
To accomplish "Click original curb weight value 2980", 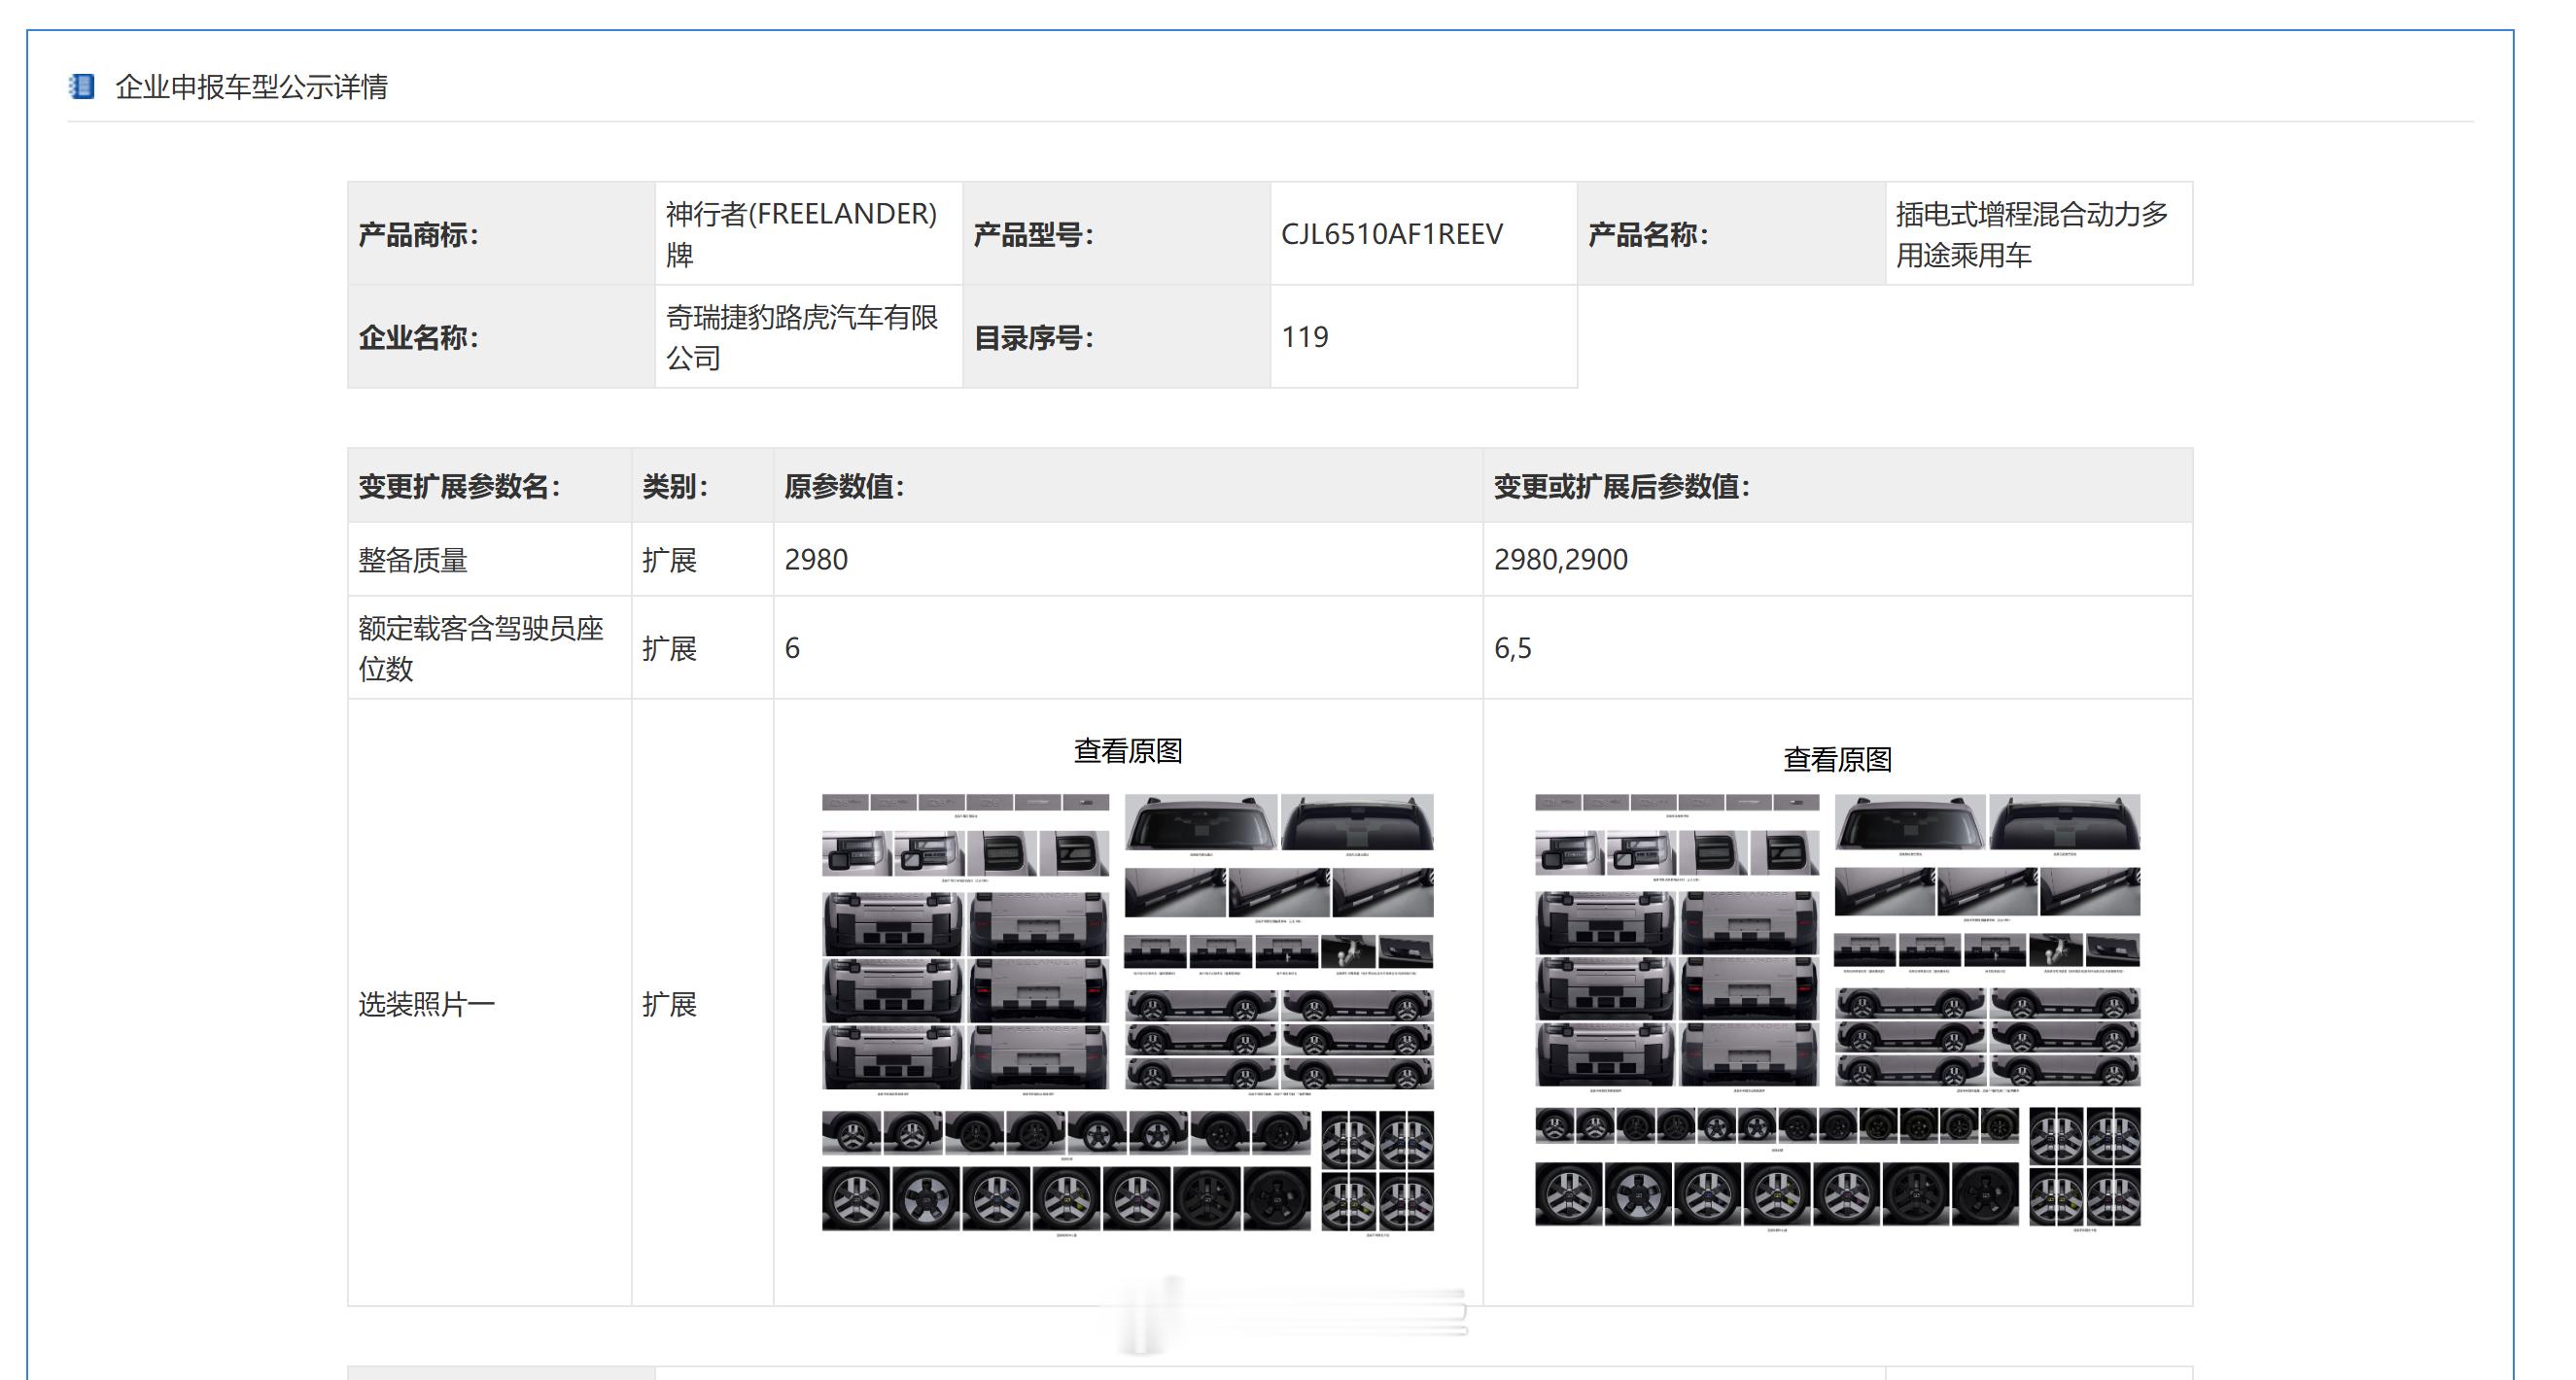I will (816, 560).
